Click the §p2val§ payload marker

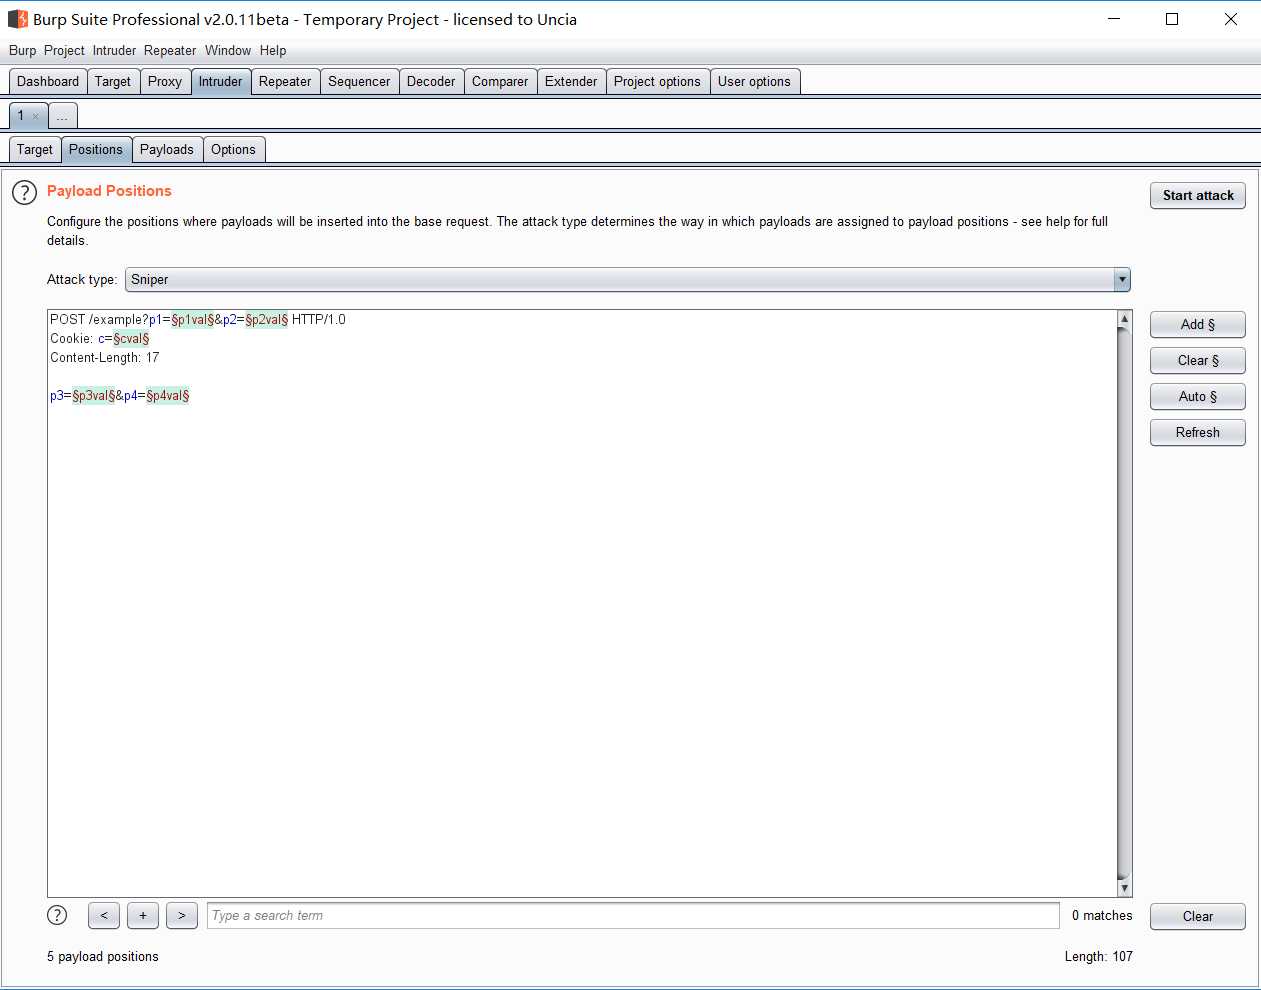point(267,320)
